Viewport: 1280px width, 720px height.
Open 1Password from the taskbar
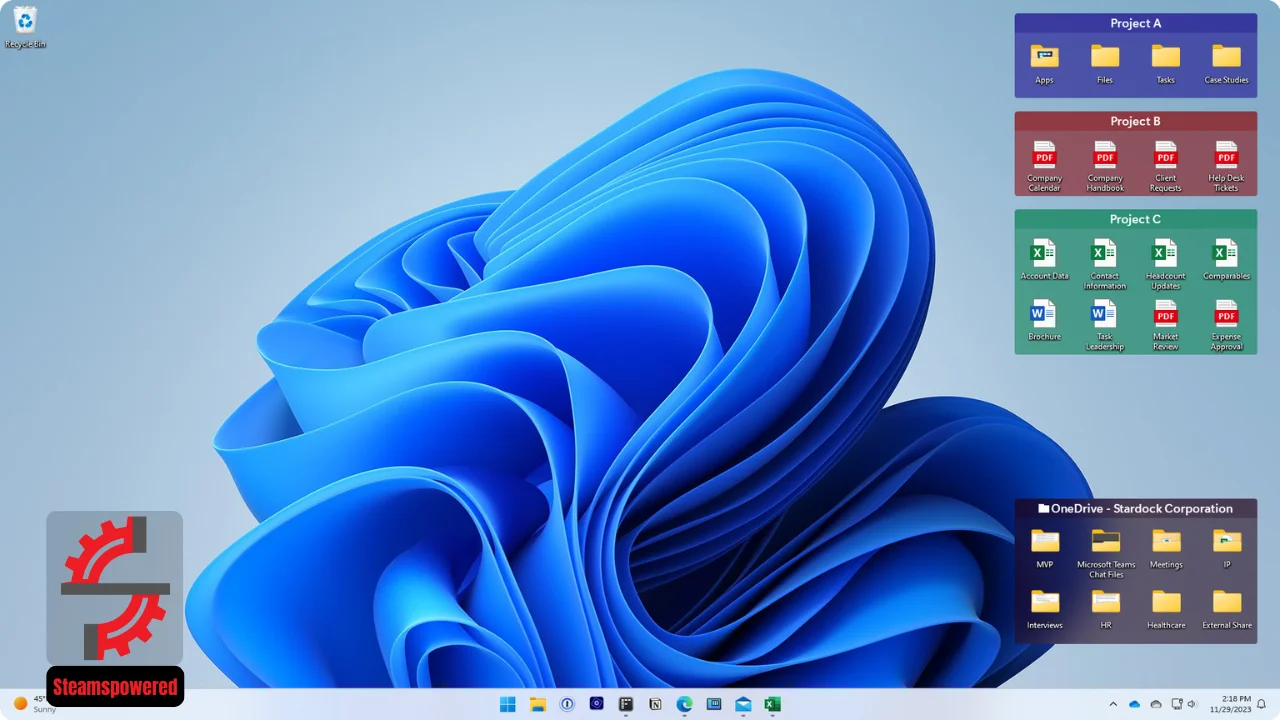566,704
